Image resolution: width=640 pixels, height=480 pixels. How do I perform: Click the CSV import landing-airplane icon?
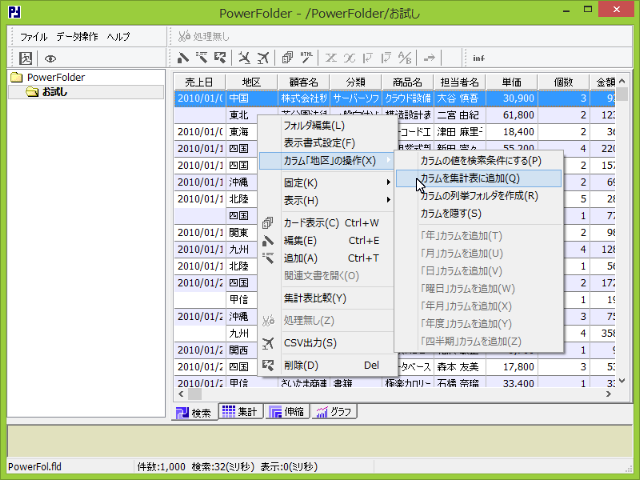coord(244,58)
